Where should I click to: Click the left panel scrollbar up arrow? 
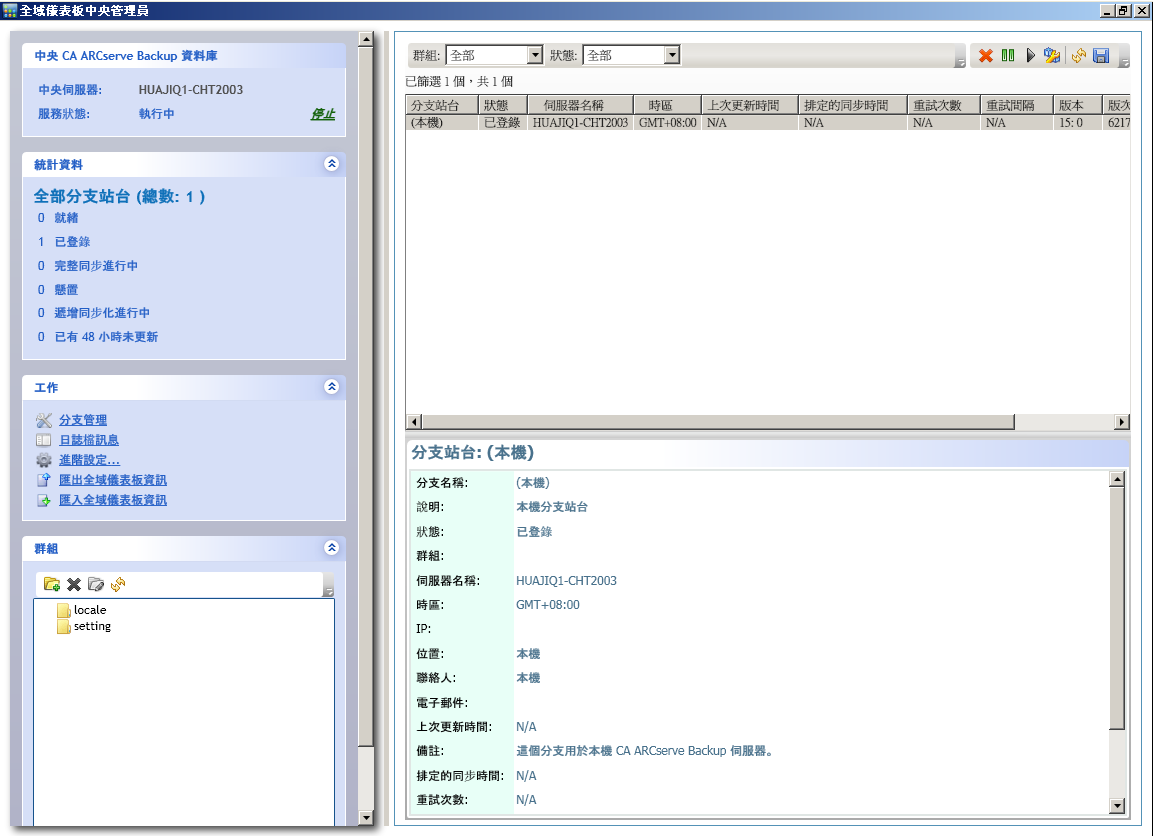(x=365, y=40)
